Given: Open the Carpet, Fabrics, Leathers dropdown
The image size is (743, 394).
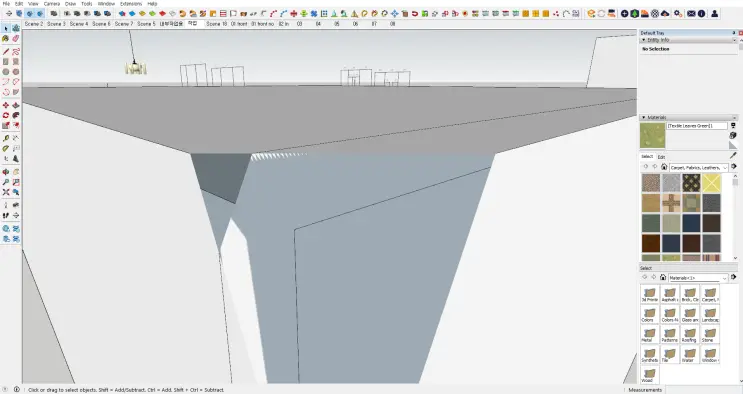Looking at the screenshot, I should click(698, 167).
